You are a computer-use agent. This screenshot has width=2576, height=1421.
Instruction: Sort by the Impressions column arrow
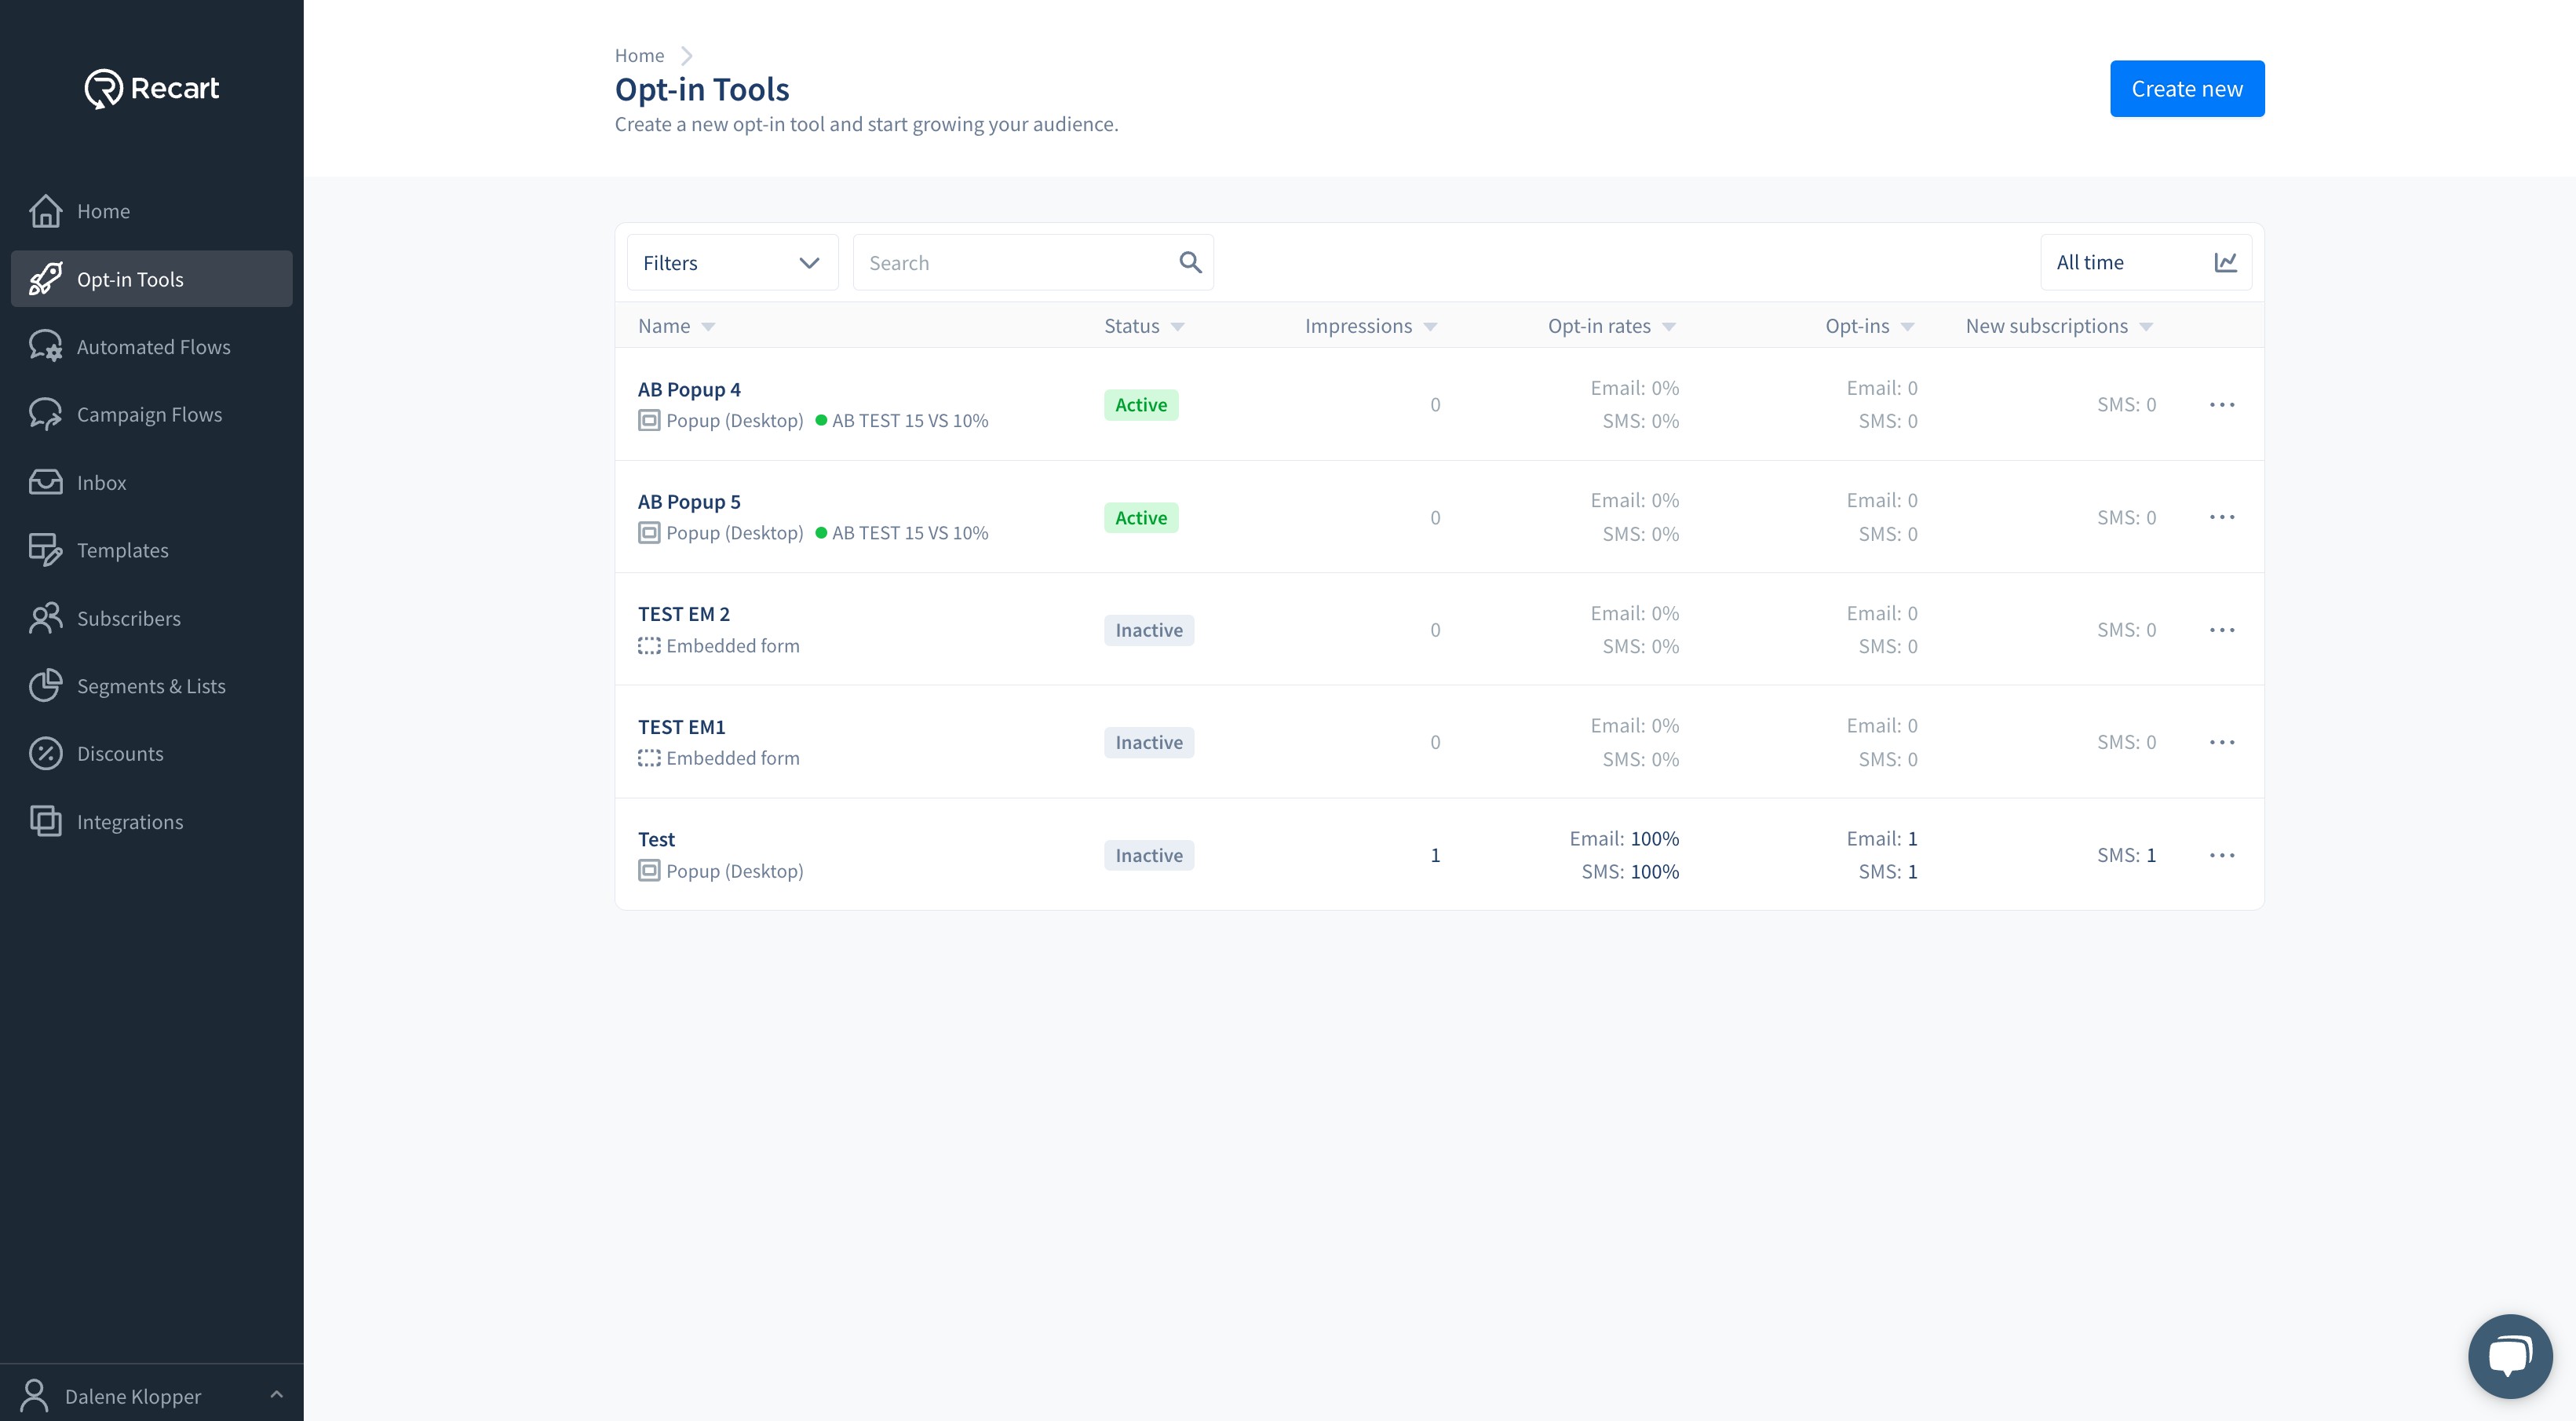pyautogui.click(x=1430, y=327)
